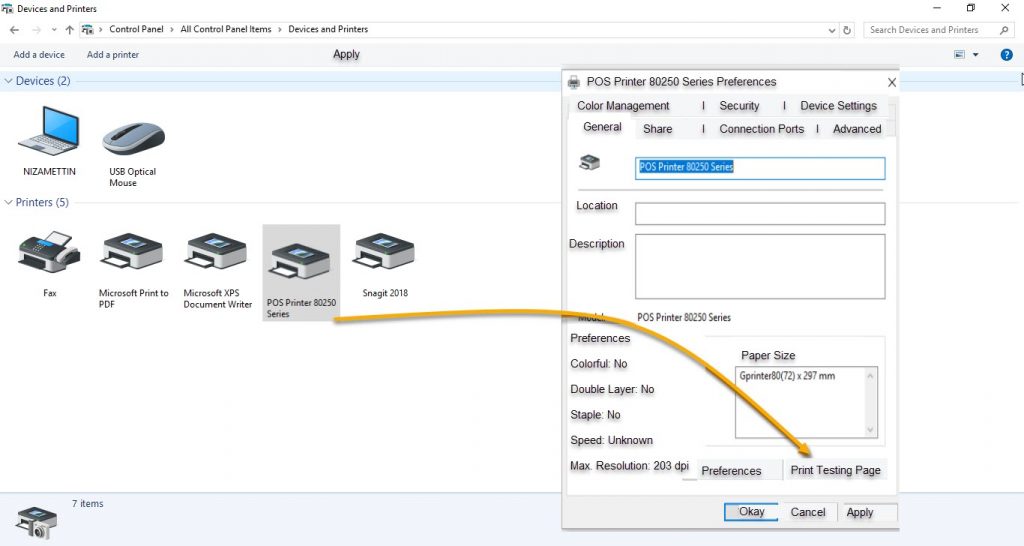The height and width of the screenshot is (546, 1024).
Task: Select Gprinter80(72) x 297 mm paper size
Action: click(787, 376)
